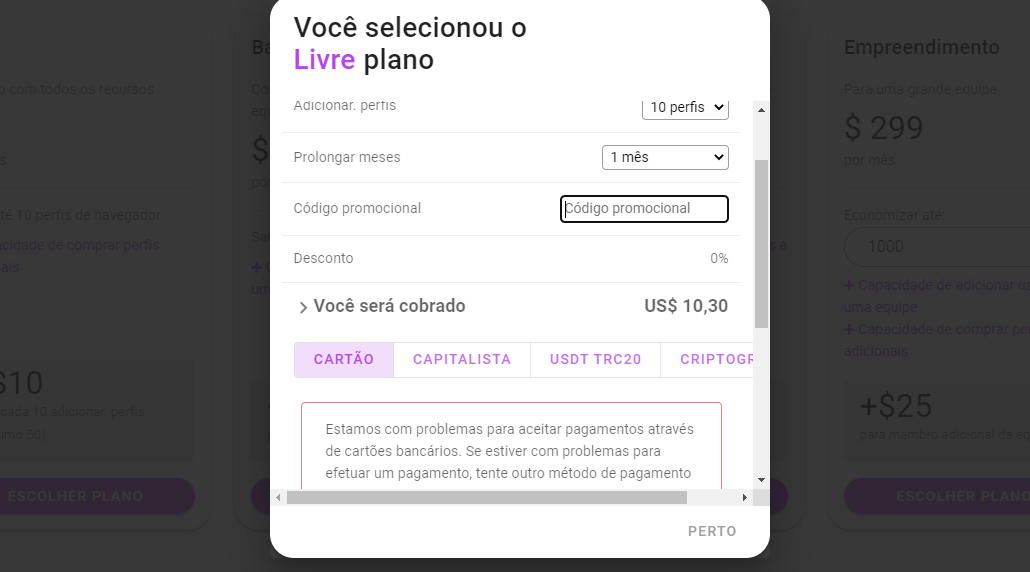Click the vertical scrollbar up arrow

click(x=761, y=110)
